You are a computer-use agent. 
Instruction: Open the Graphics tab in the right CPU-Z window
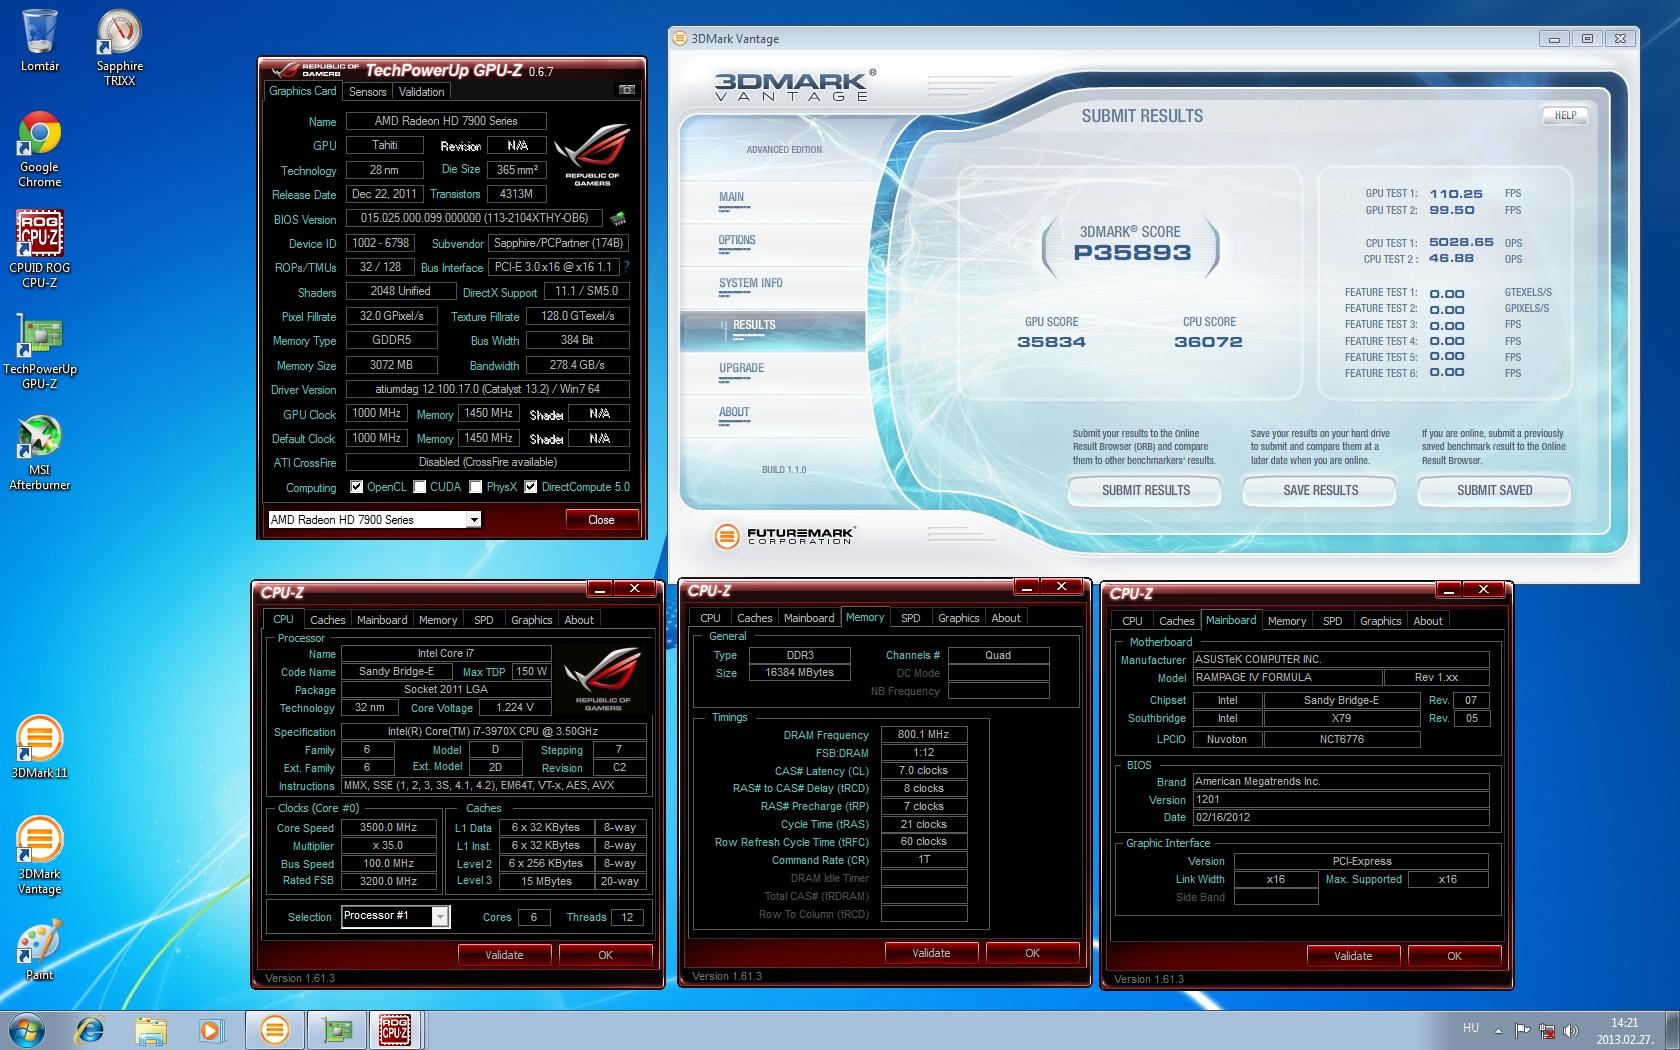click(1380, 621)
